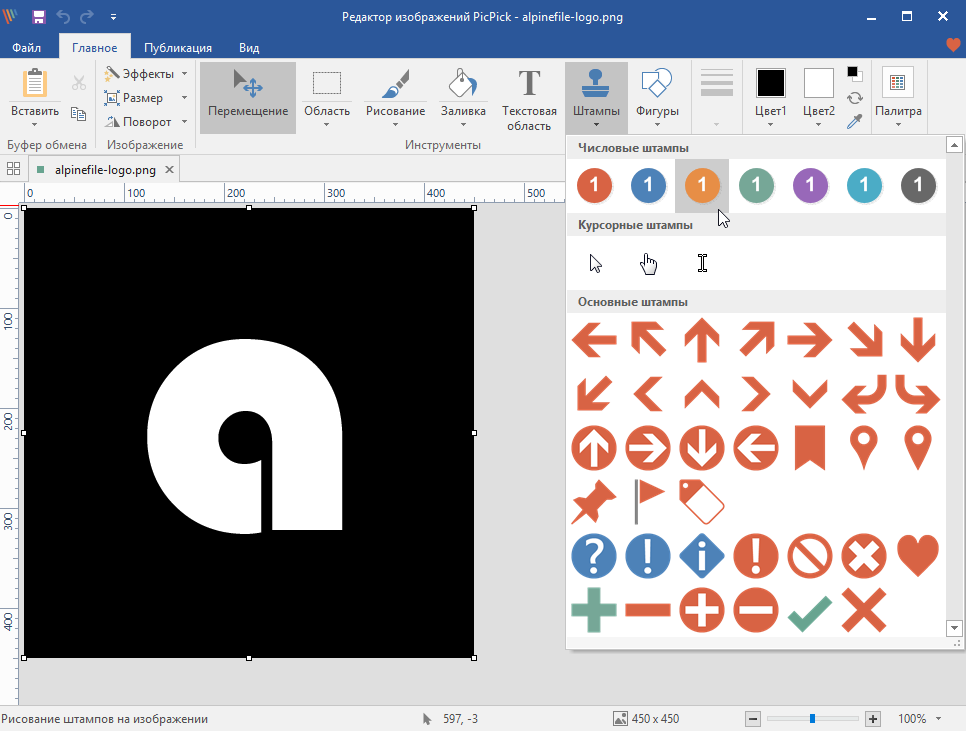Pick the hand cursor stamp

(649, 263)
